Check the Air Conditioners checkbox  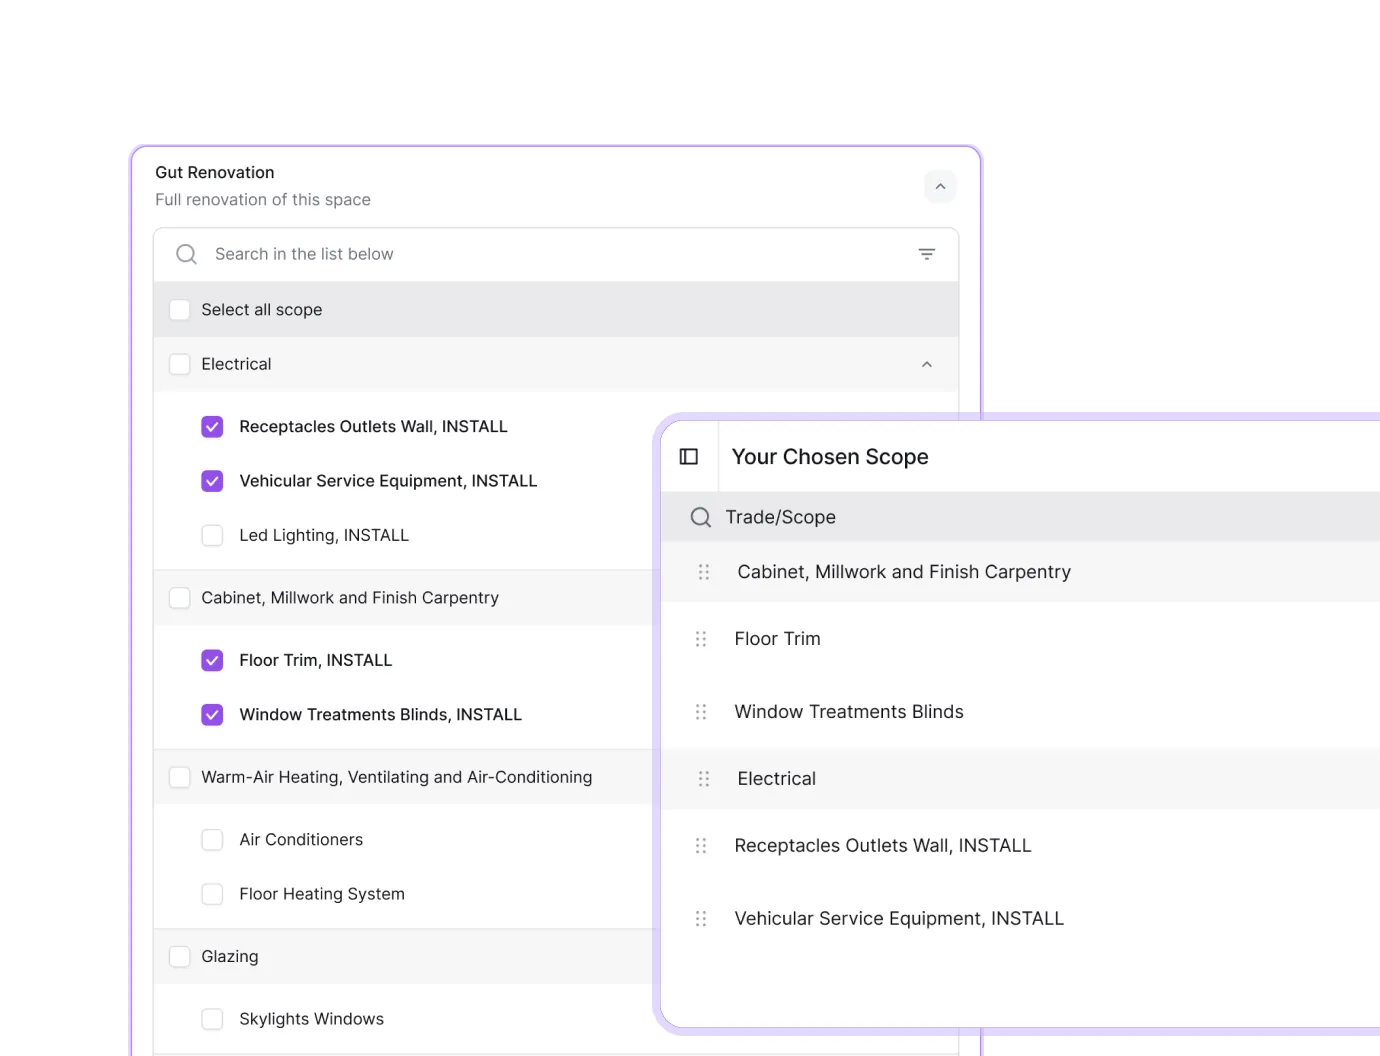212,840
